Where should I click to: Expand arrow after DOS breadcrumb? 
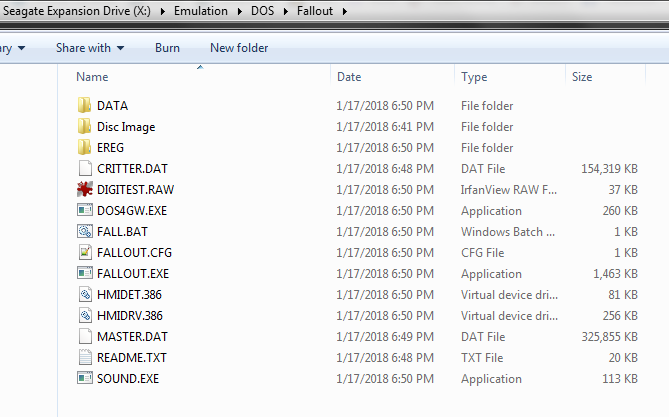click(x=286, y=11)
